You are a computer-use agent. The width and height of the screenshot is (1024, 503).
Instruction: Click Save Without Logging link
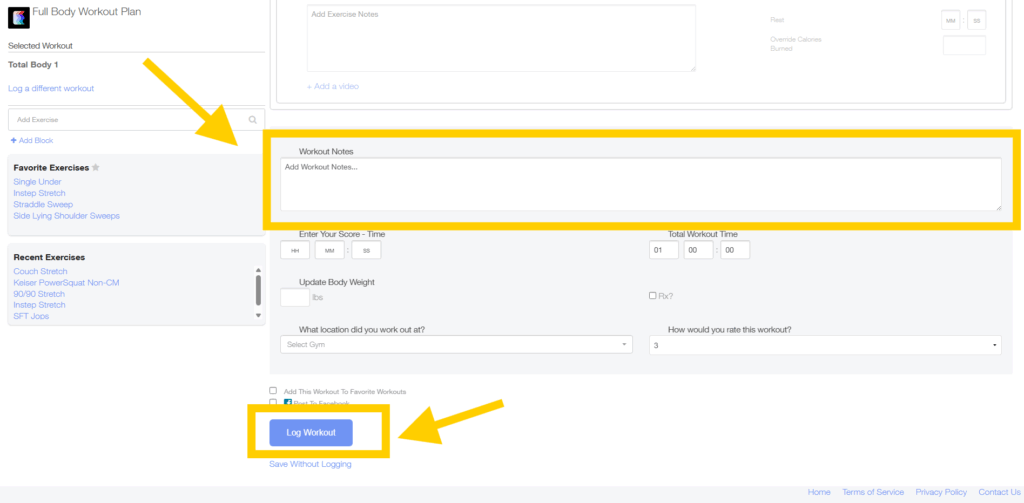point(310,464)
